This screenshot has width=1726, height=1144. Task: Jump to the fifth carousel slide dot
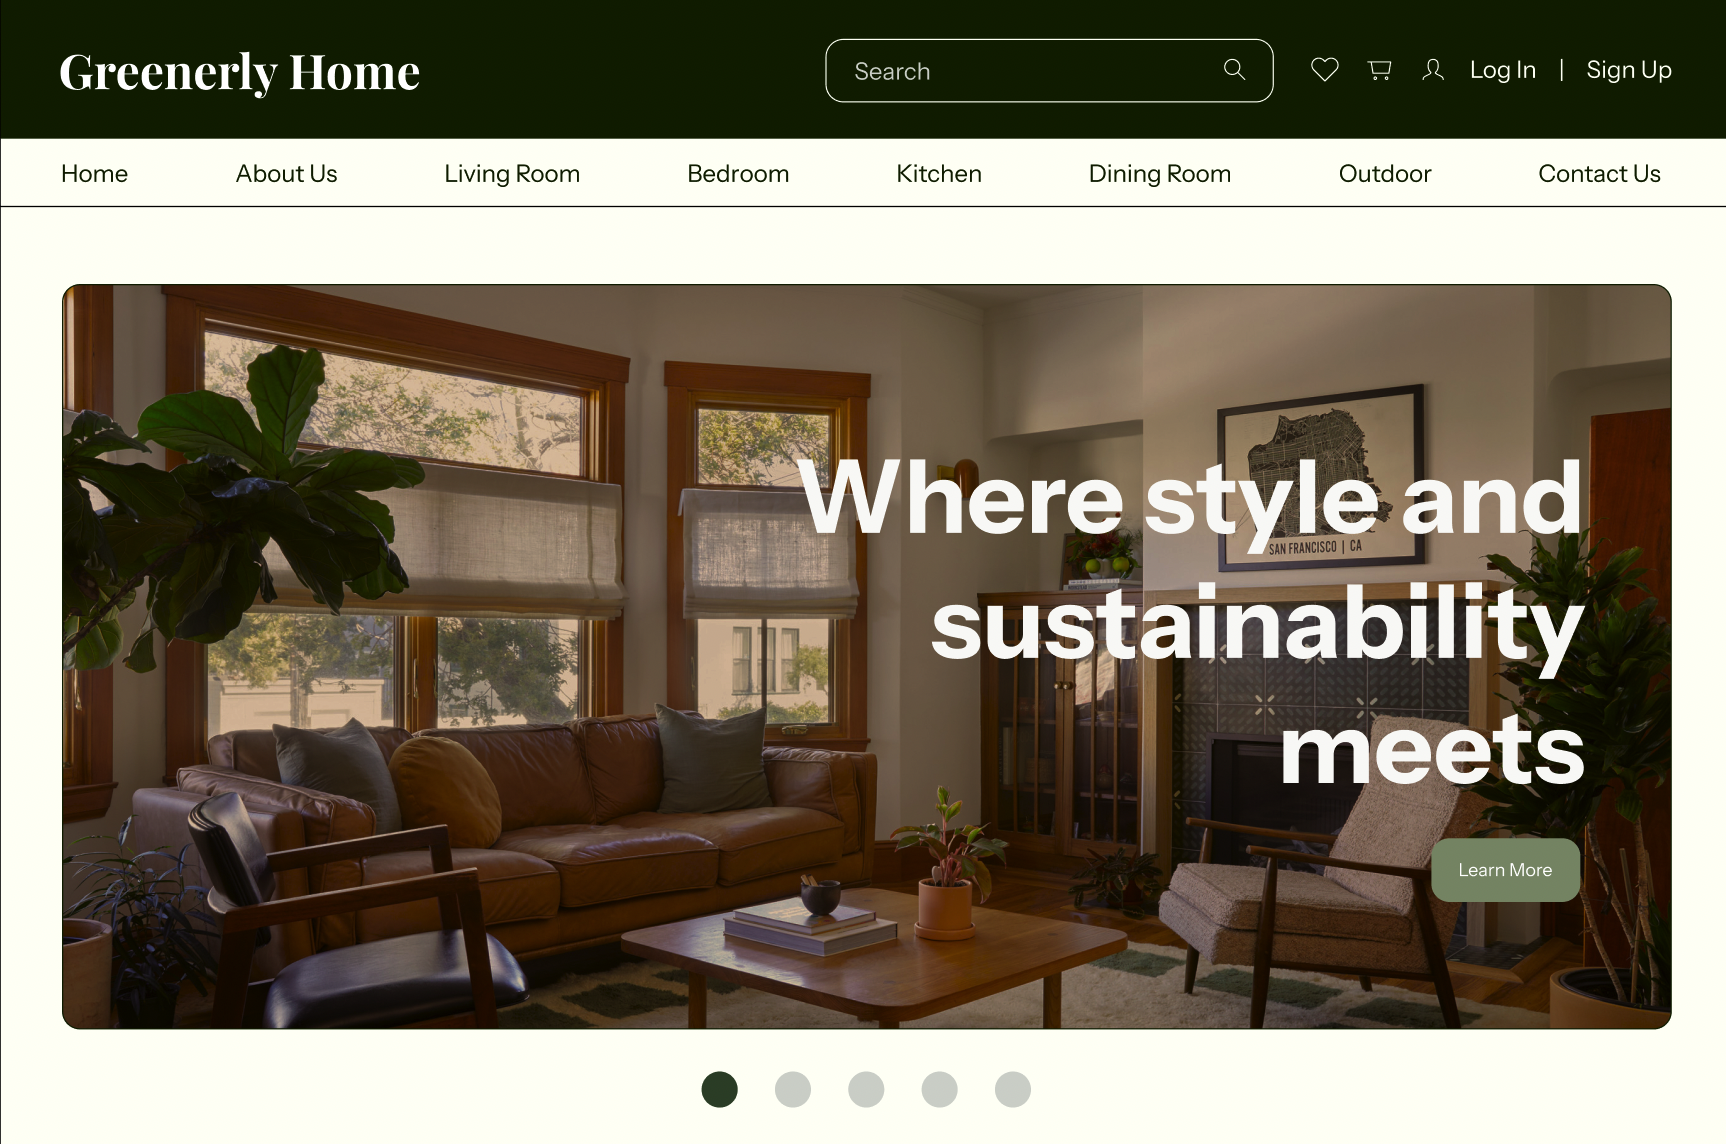coord(1013,1089)
